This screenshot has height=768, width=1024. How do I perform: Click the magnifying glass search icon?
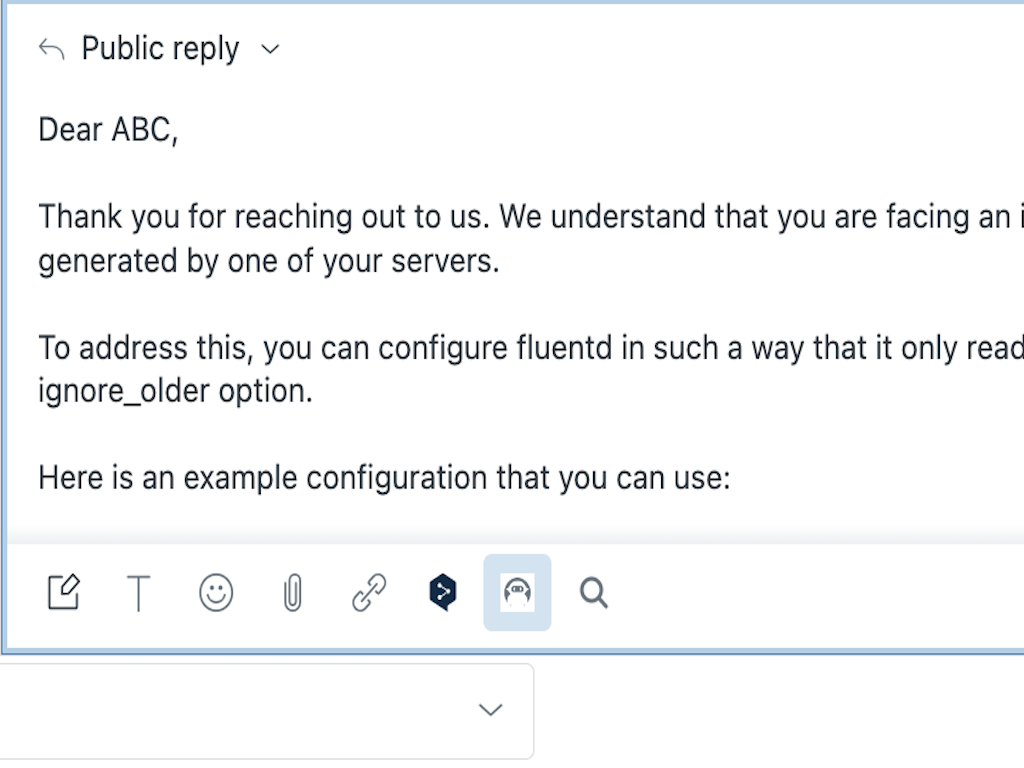(594, 593)
